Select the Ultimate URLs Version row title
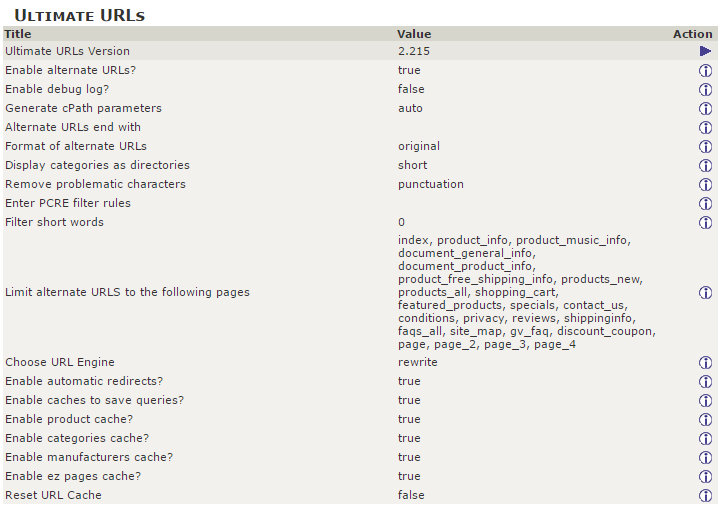726x516 pixels. 67,51
